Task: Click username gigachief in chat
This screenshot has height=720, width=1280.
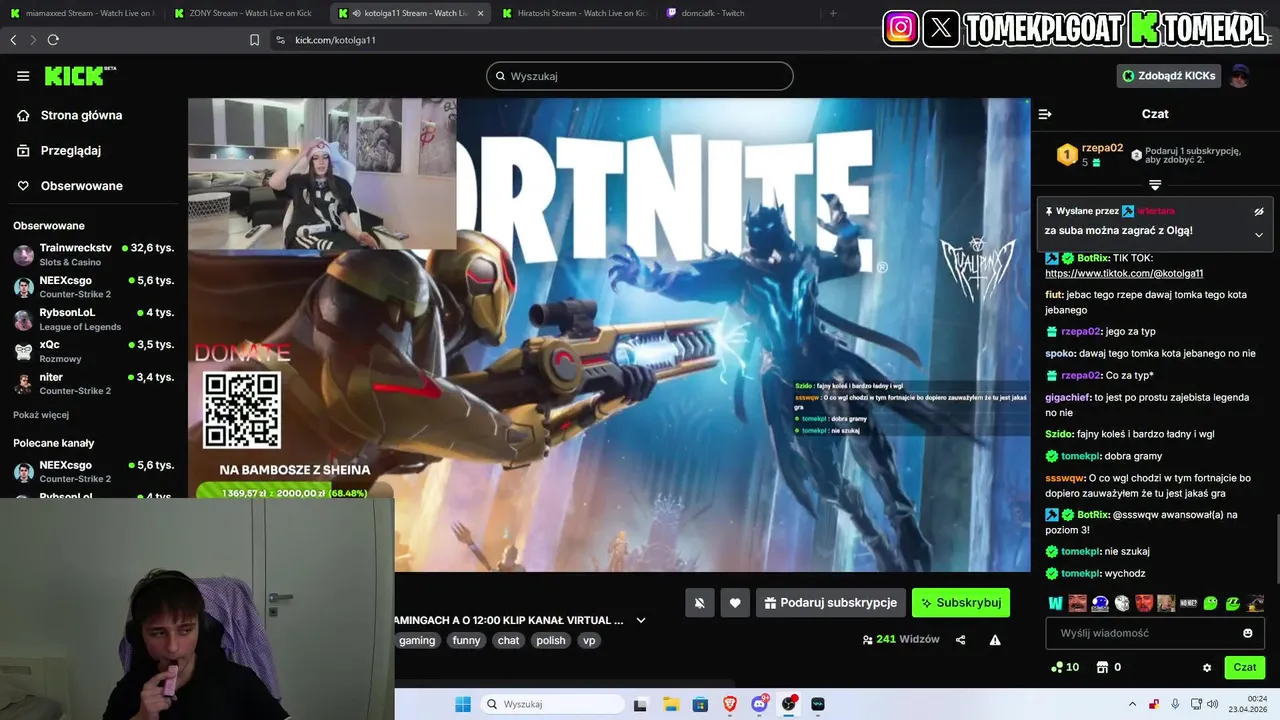Action: click(1068, 397)
